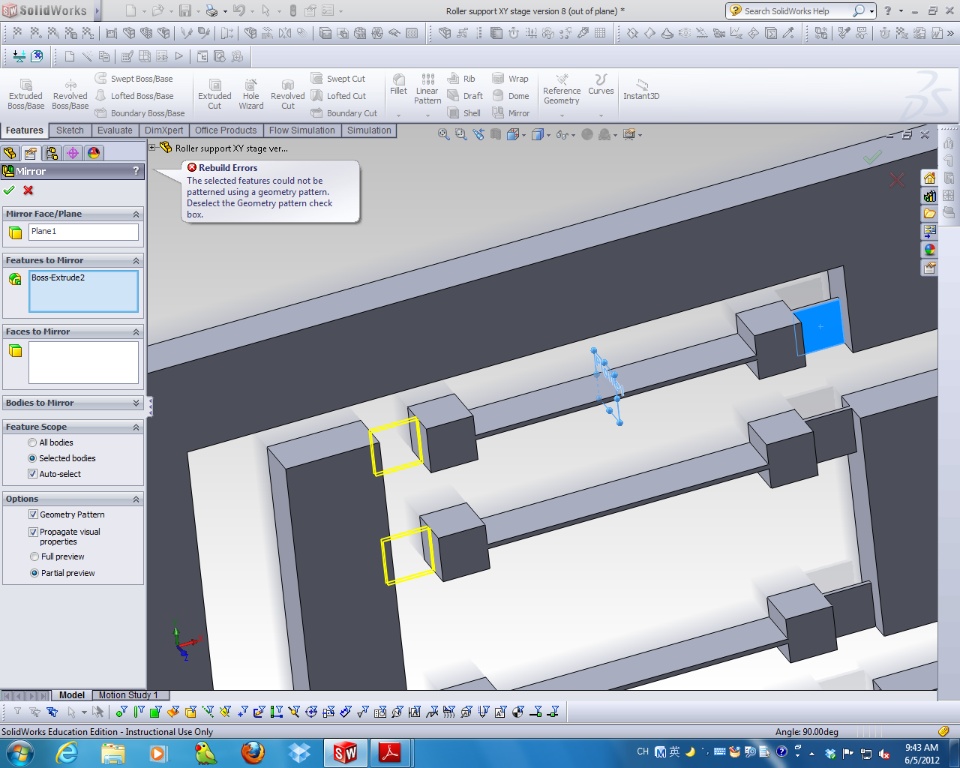Click the red X cancel icon
Screen dimensions: 960x768
[x=28, y=190]
